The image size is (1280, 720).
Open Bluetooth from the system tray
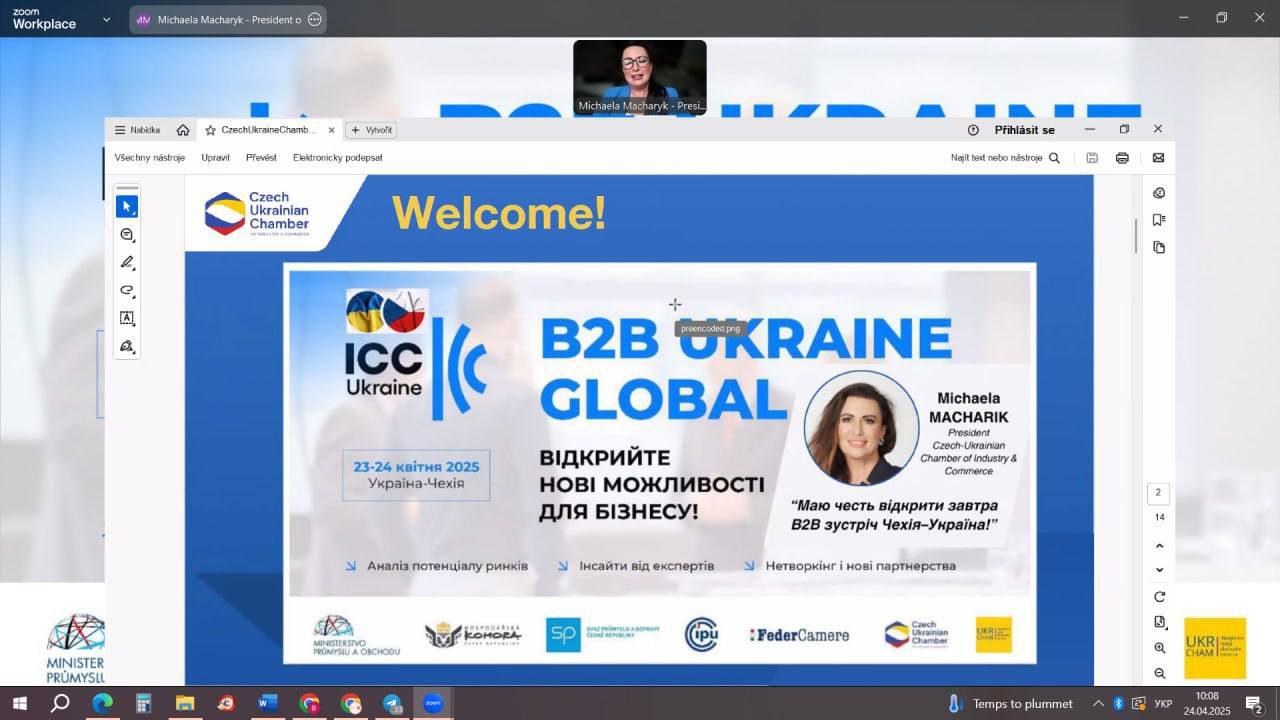point(1118,703)
